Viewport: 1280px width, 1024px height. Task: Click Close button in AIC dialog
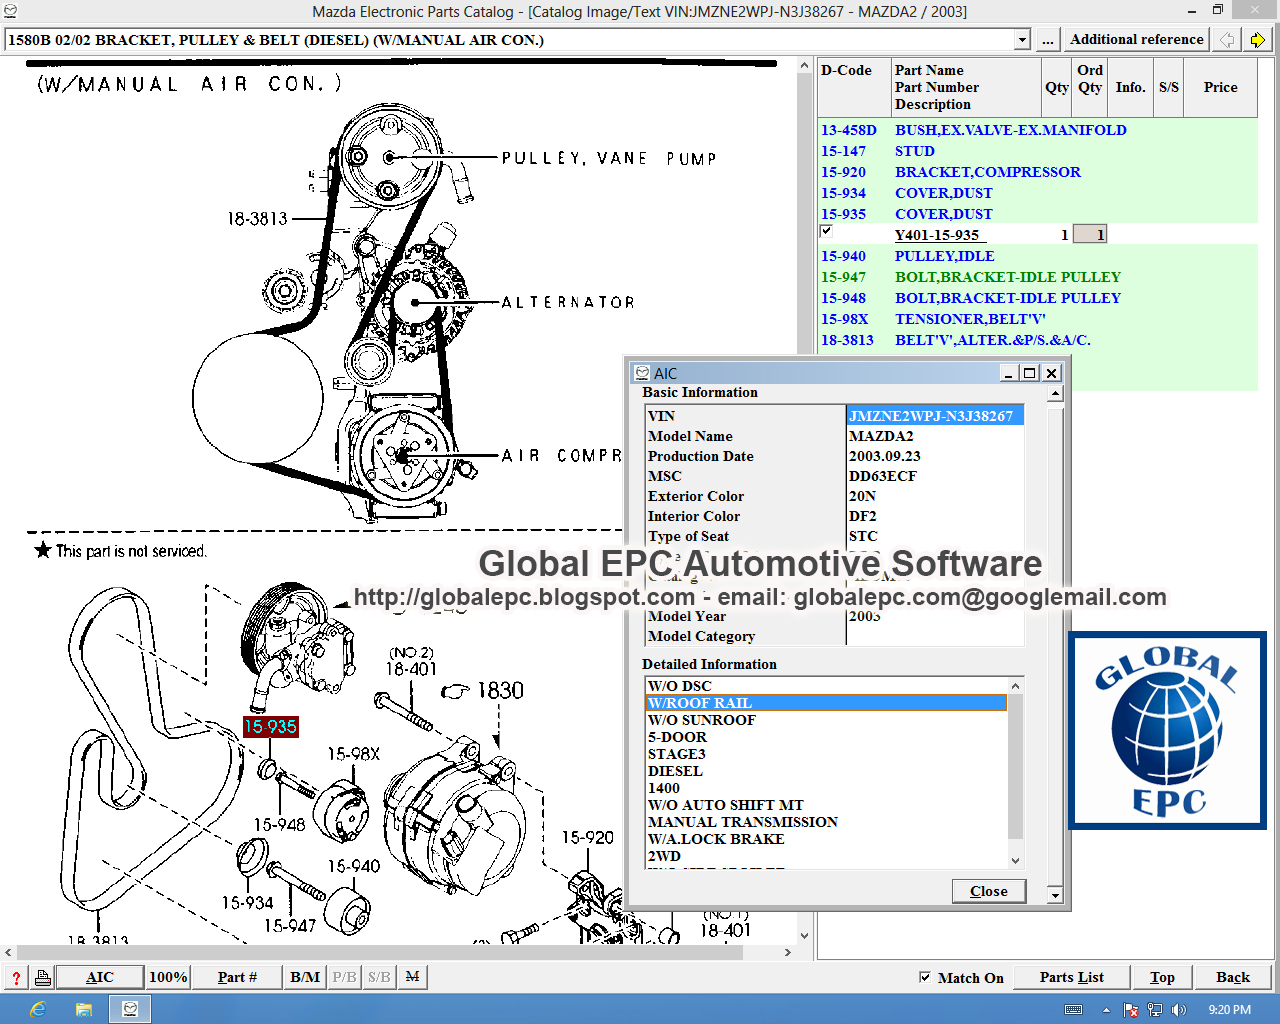(989, 891)
